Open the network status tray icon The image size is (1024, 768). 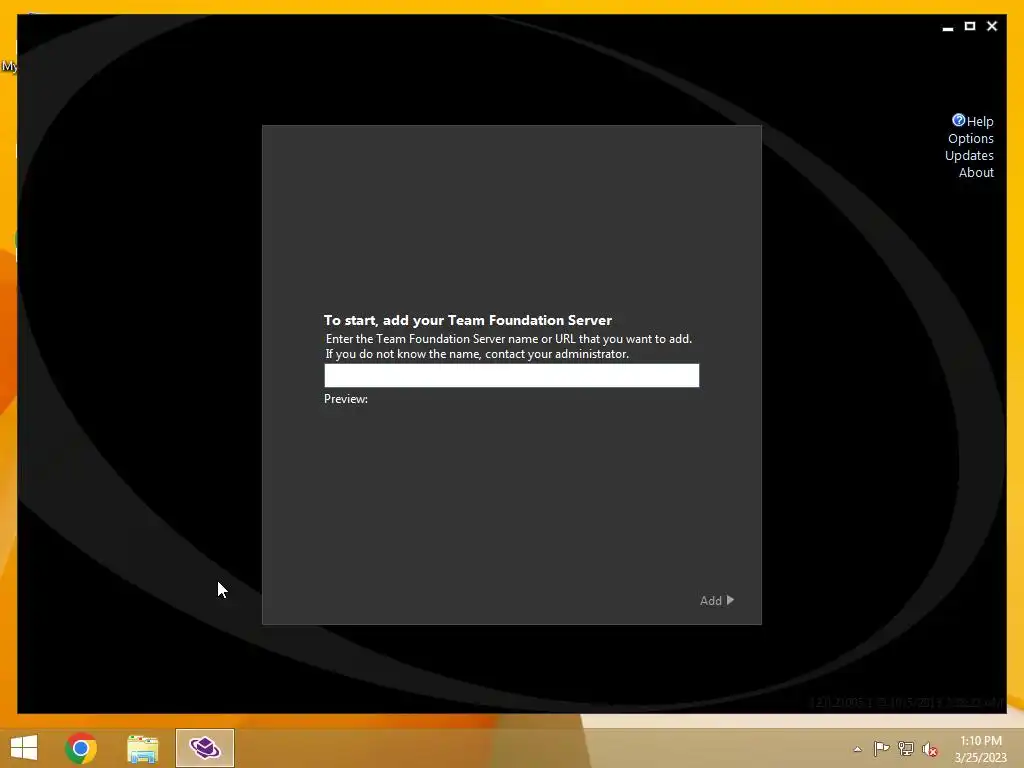point(906,748)
